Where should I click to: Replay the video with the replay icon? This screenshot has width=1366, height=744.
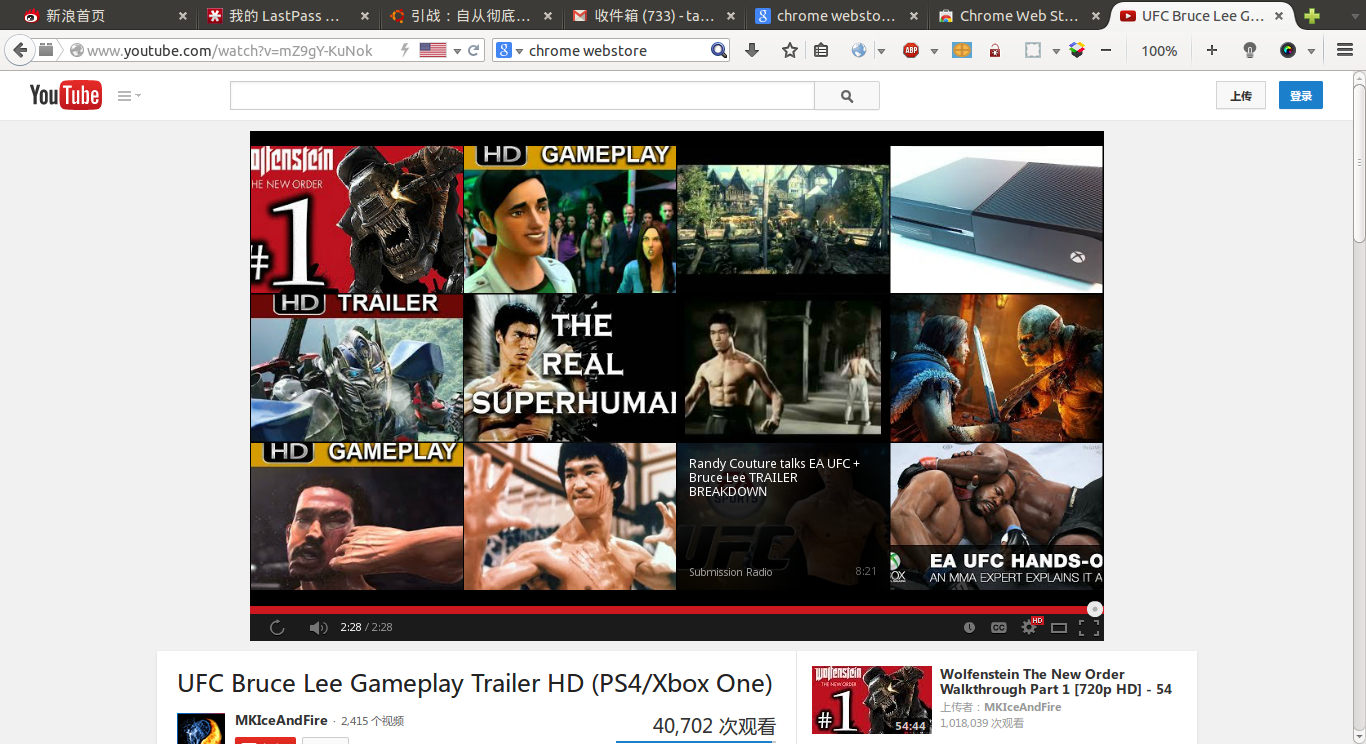click(x=277, y=628)
